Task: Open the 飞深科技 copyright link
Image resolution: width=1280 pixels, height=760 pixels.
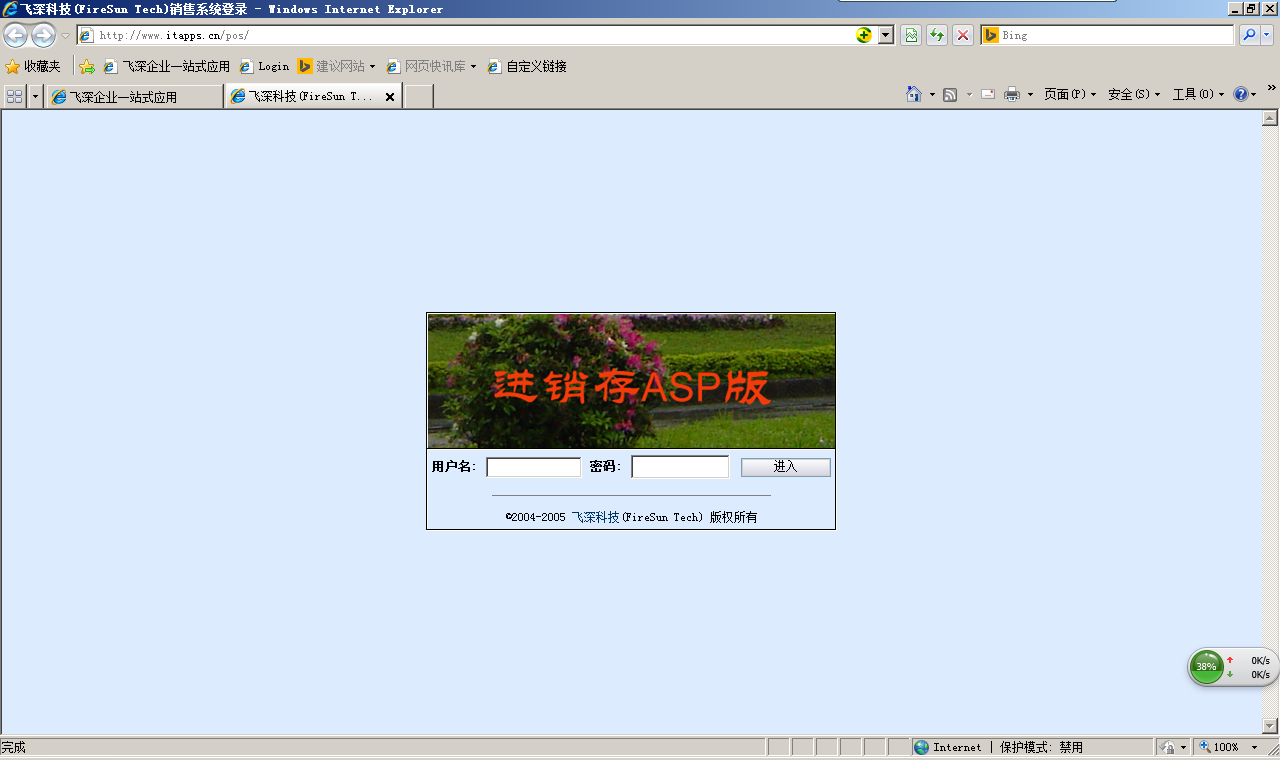Action: point(595,517)
